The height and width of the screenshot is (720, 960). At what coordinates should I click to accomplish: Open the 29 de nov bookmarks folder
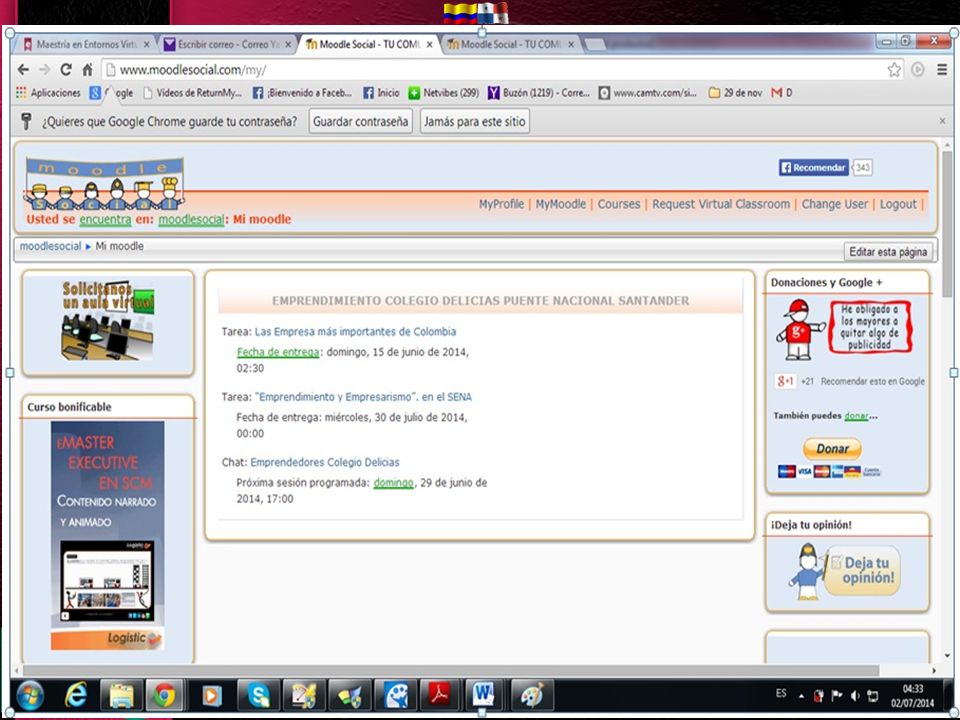tap(735, 92)
